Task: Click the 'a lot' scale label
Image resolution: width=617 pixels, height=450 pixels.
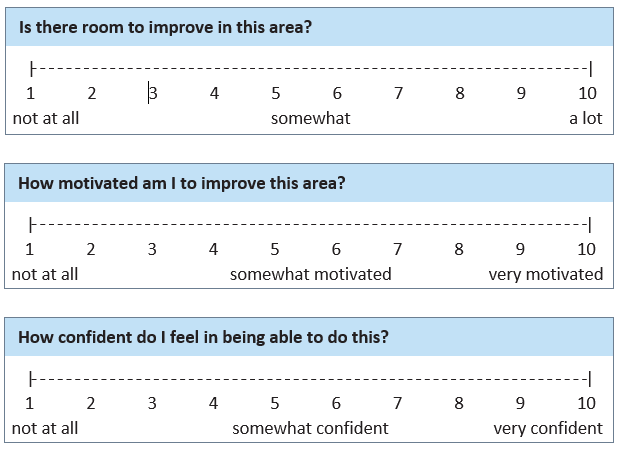Action: pyautogui.click(x=586, y=118)
